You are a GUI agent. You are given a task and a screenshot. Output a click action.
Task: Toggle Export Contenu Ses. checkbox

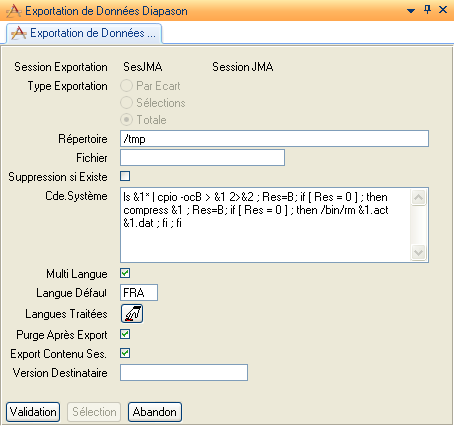(x=125, y=353)
